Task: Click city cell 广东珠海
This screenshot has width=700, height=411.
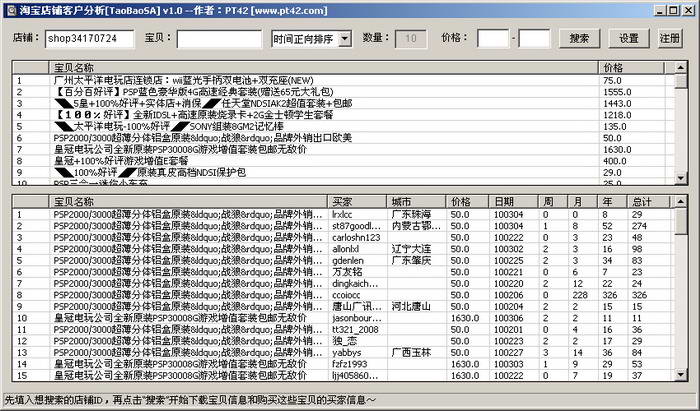Action: coord(411,215)
